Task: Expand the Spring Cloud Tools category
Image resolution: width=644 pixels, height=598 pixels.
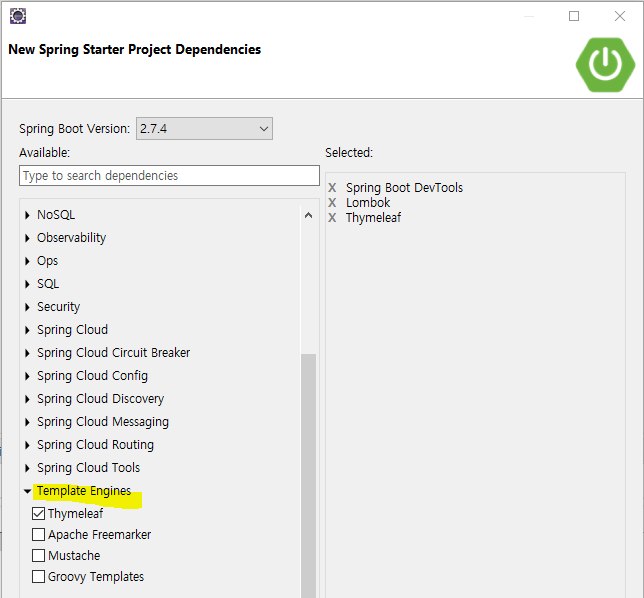Action: coord(27,468)
